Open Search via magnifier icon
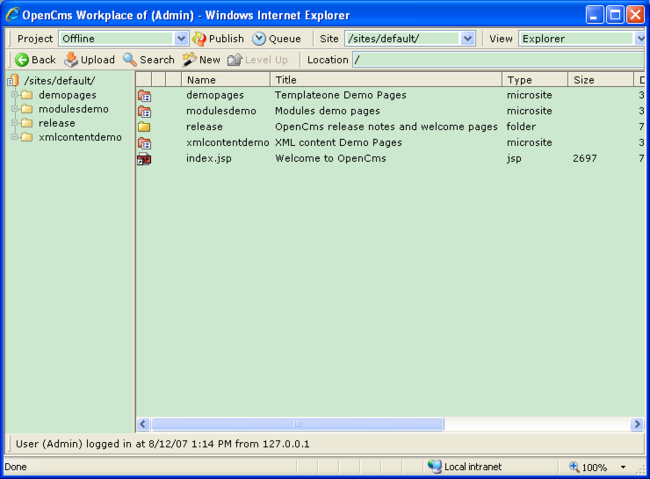The width and height of the screenshot is (650, 479). click(x=130, y=60)
